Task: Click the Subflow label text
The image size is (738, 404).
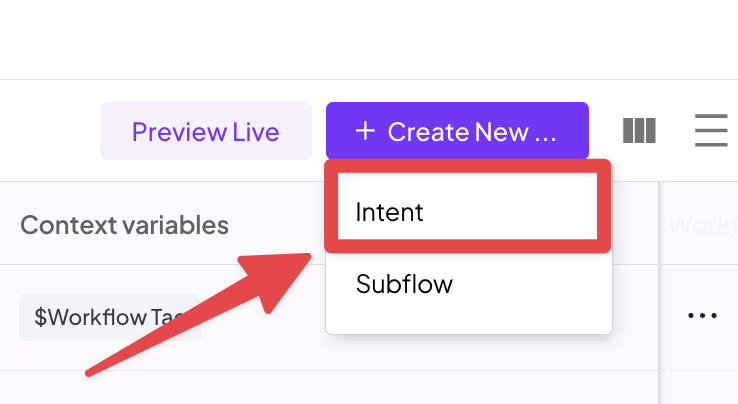Action: [404, 284]
